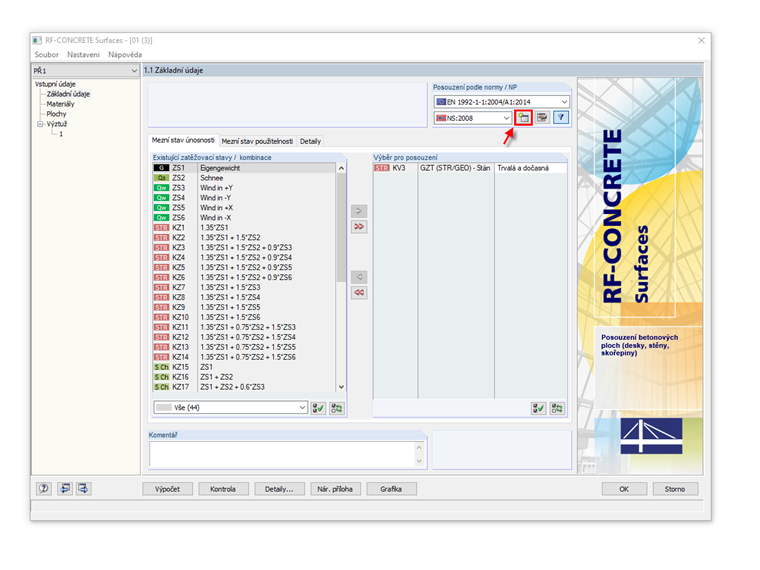Open the NS:2008 national annex dropdown
The width and height of the screenshot is (760, 570).
[473, 118]
